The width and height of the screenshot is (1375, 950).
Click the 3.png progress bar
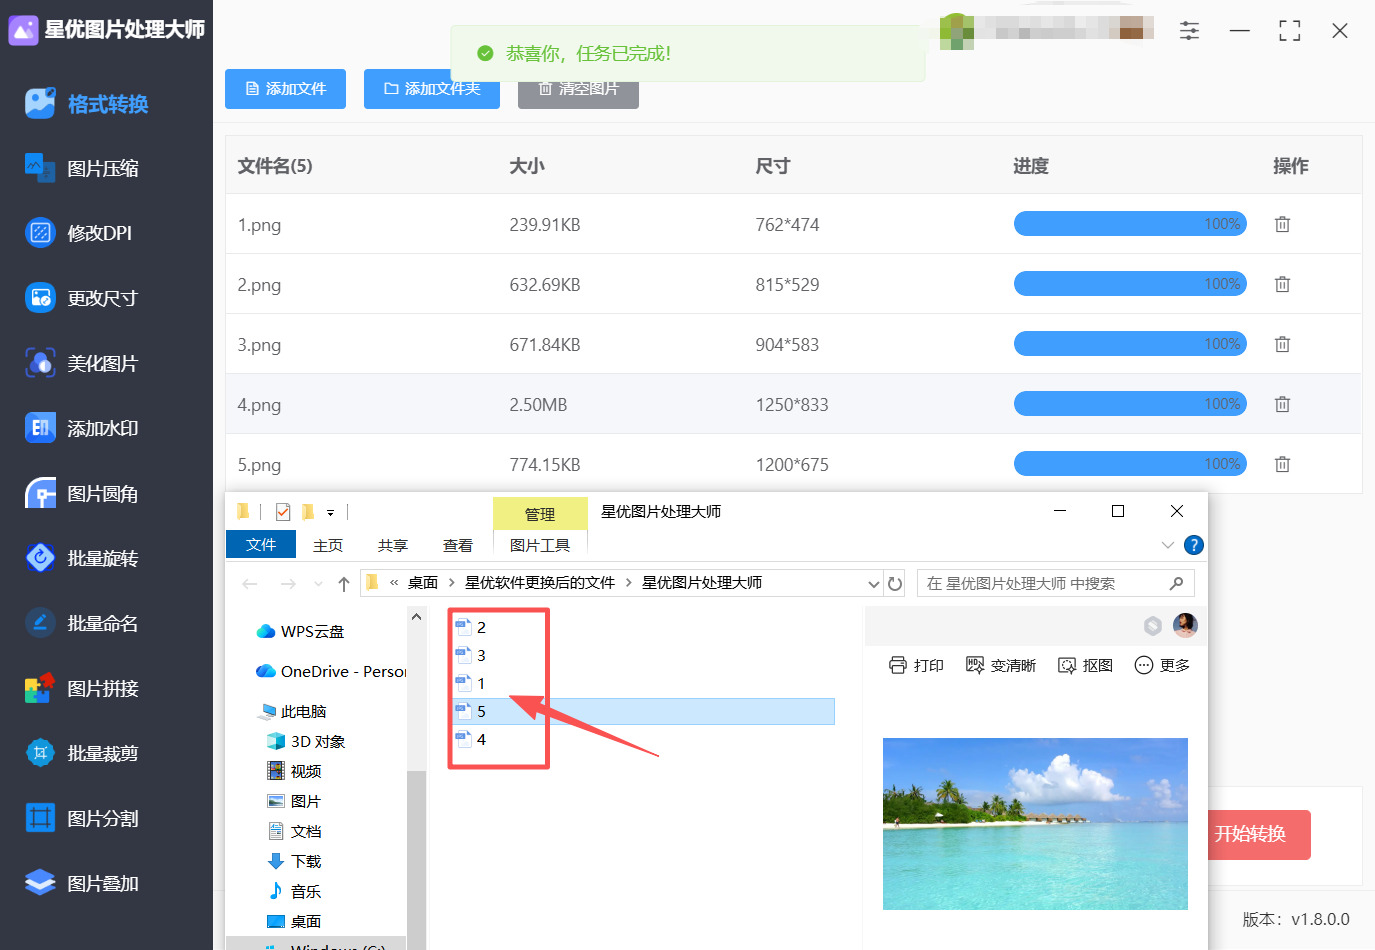pos(1130,344)
